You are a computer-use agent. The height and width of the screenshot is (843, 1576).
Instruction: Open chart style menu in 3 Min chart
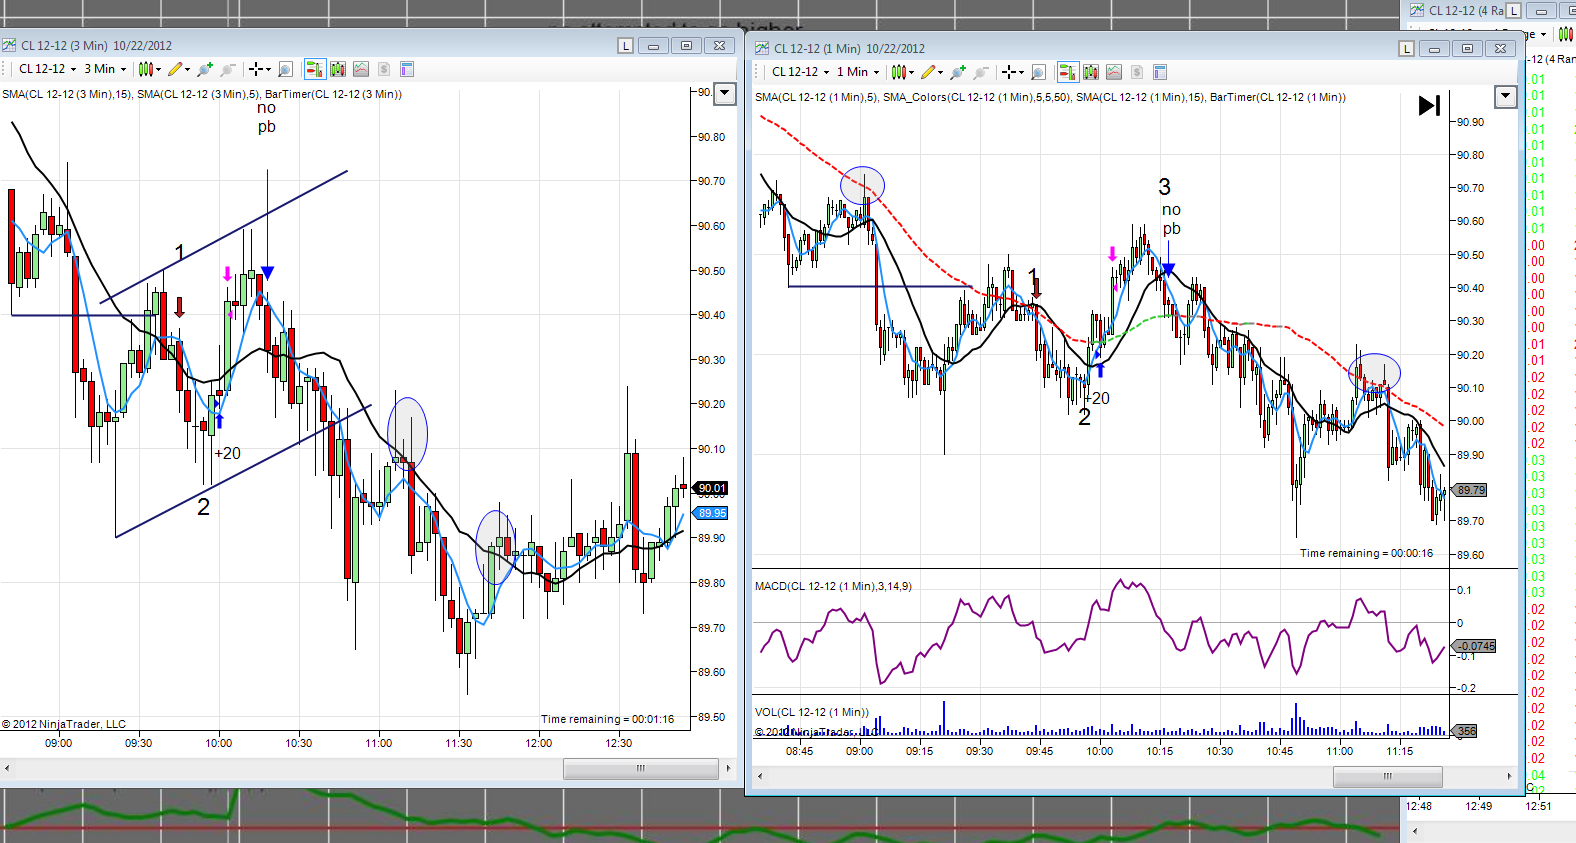[x=146, y=69]
